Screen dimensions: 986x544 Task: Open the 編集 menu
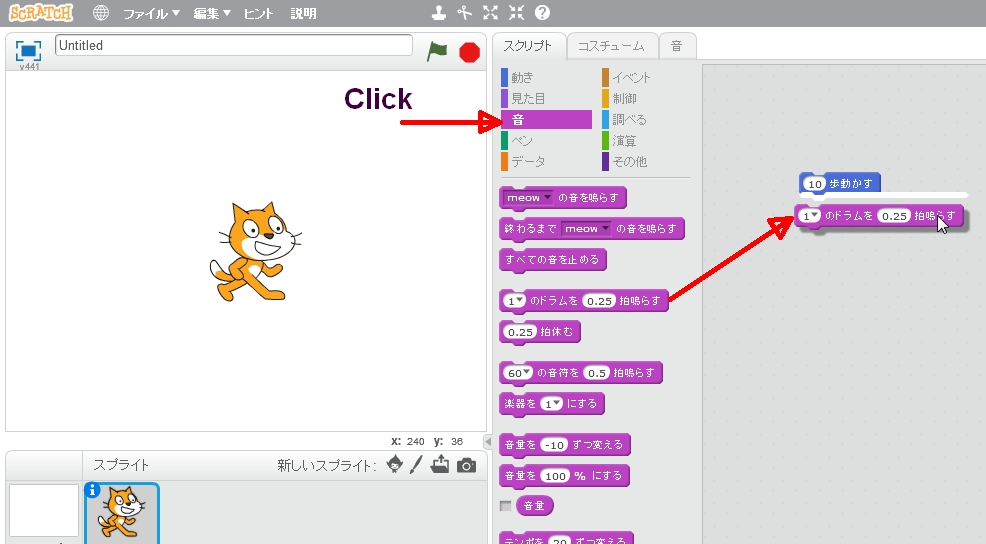[x=212, y=13]
